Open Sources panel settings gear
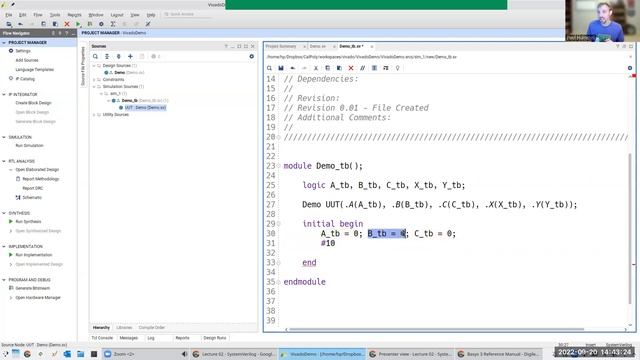Screen dimensions: 640x360 (251, 56)
